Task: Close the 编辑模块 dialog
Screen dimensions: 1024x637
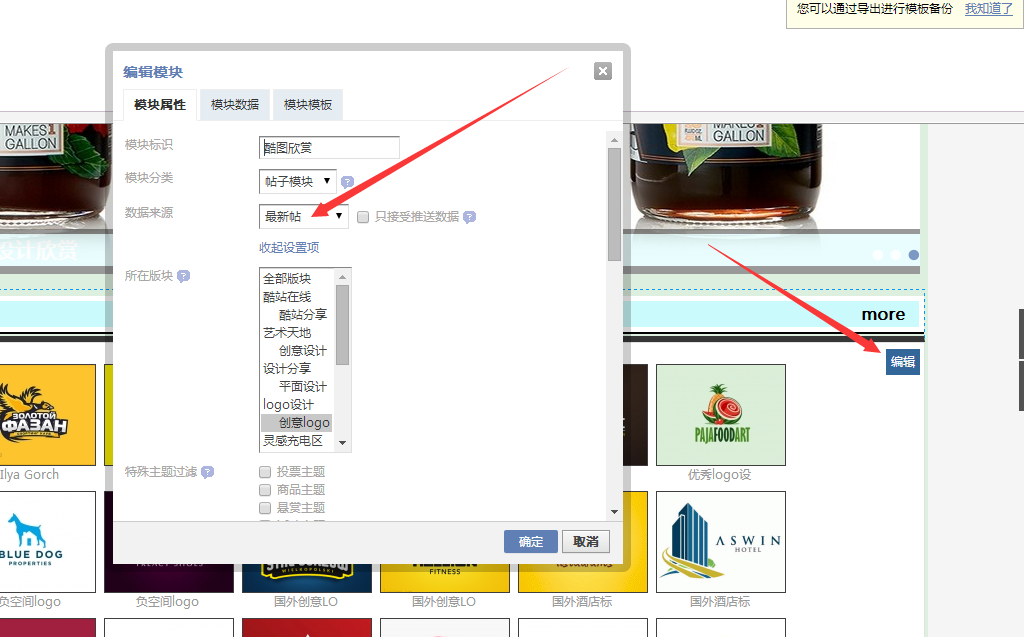Action: coord(603,71)
